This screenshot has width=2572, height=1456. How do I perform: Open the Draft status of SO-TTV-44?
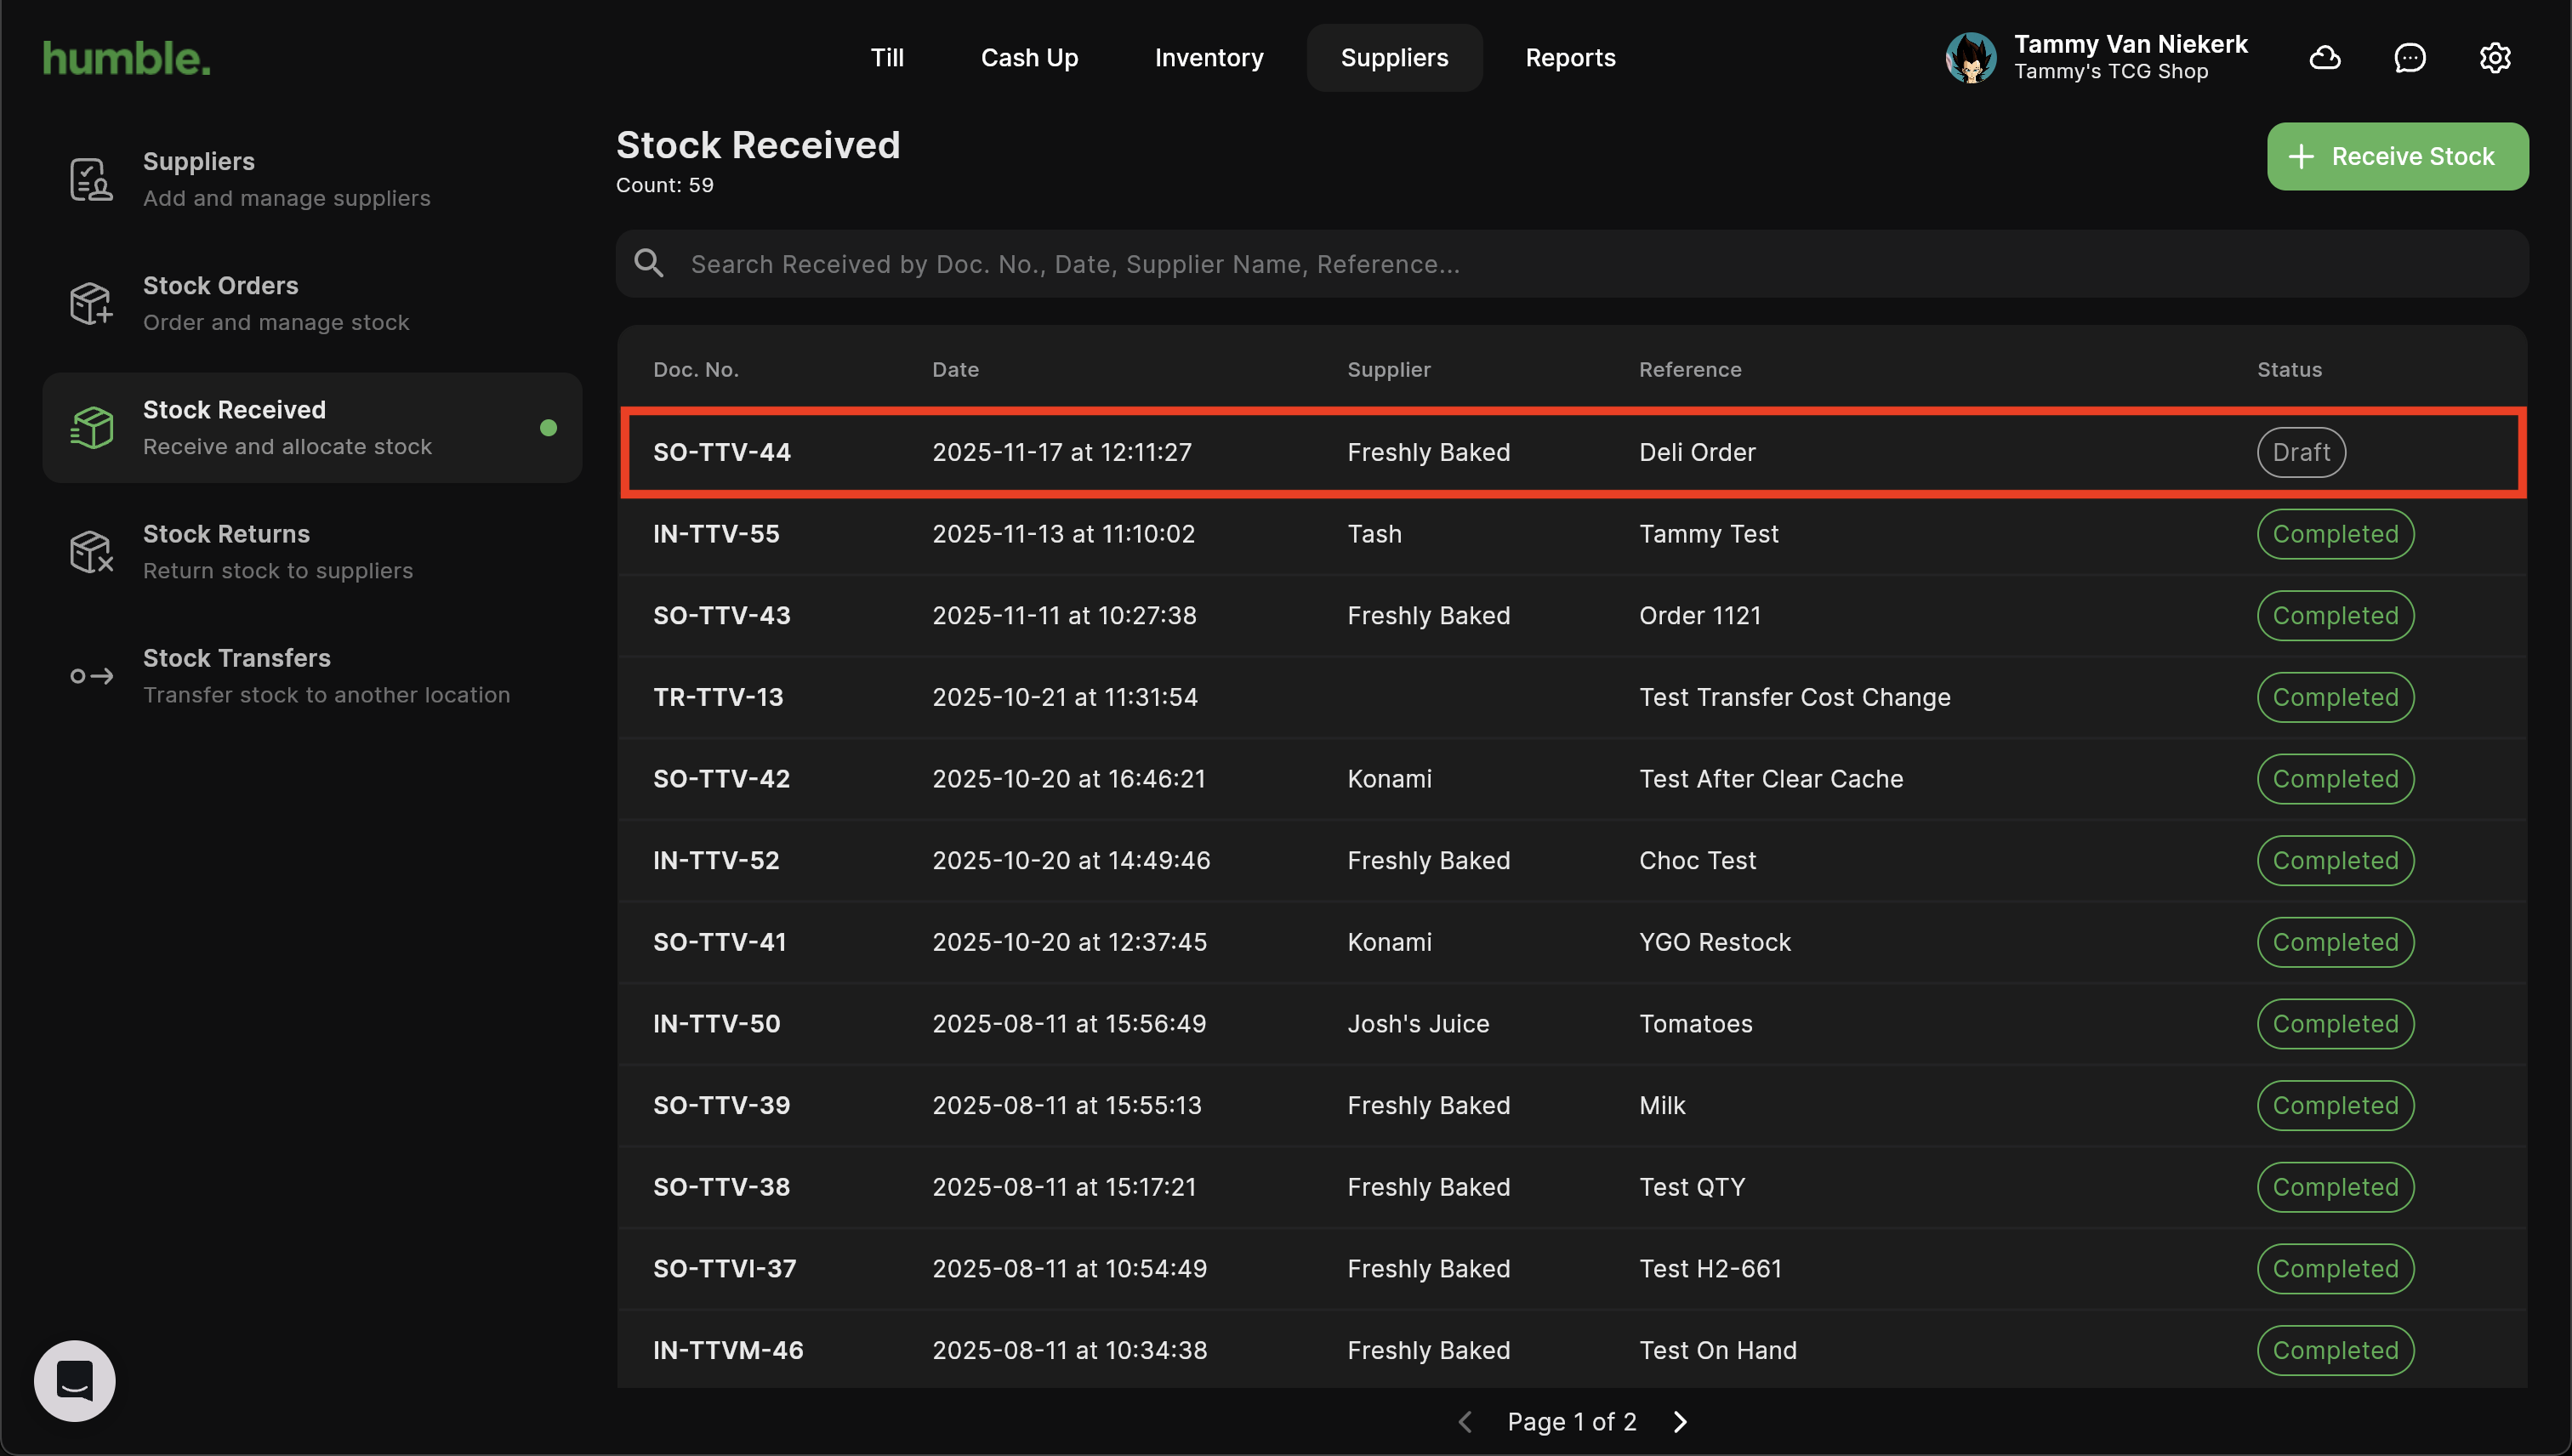2301,452
